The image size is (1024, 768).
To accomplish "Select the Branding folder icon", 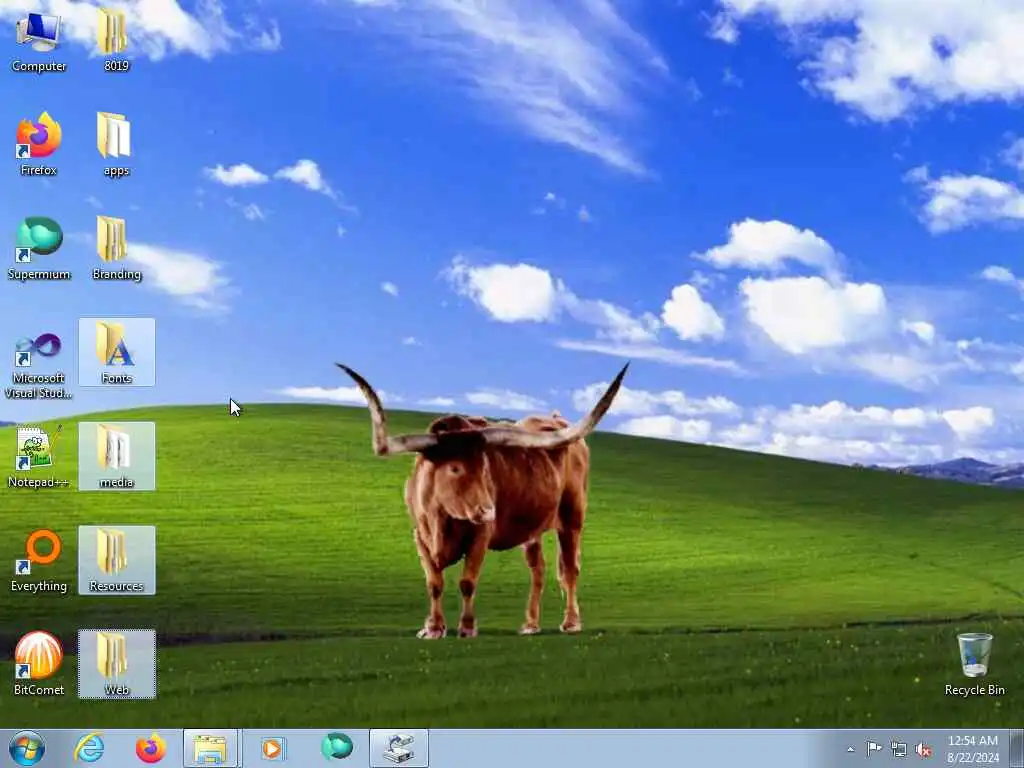I will (116, 248).
